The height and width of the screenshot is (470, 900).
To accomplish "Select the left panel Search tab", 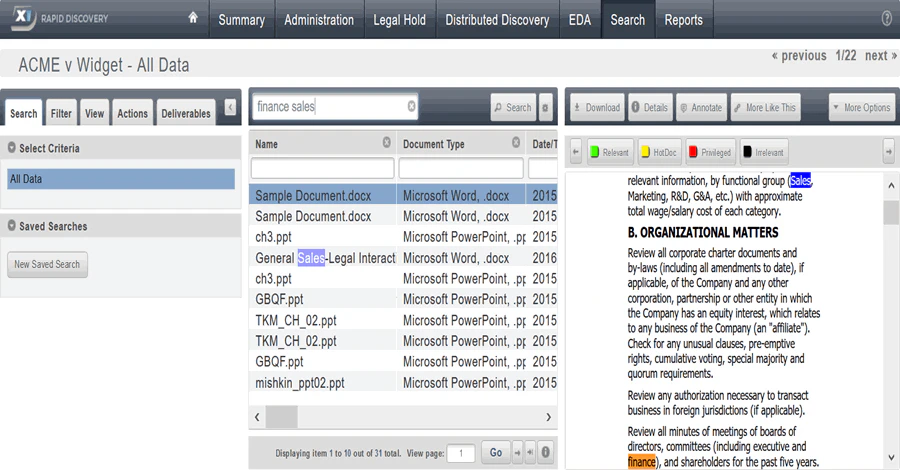I will click(x=24, y=113).
